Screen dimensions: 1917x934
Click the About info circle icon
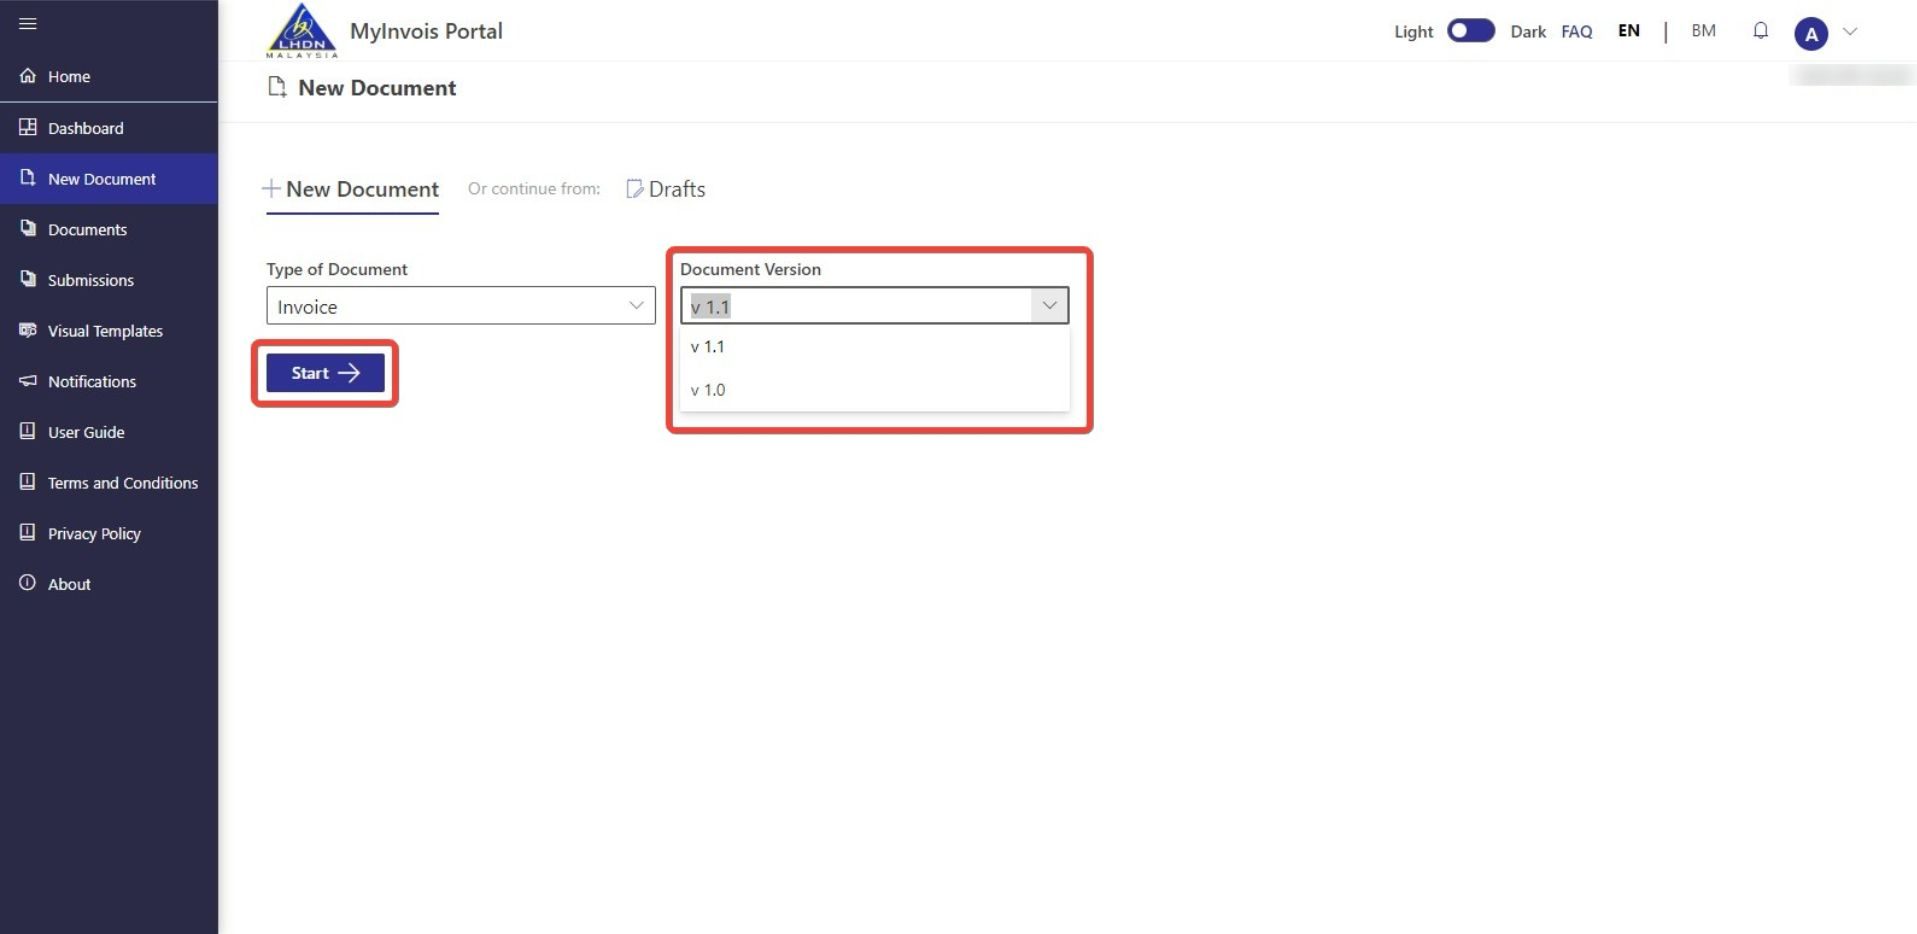28,582
